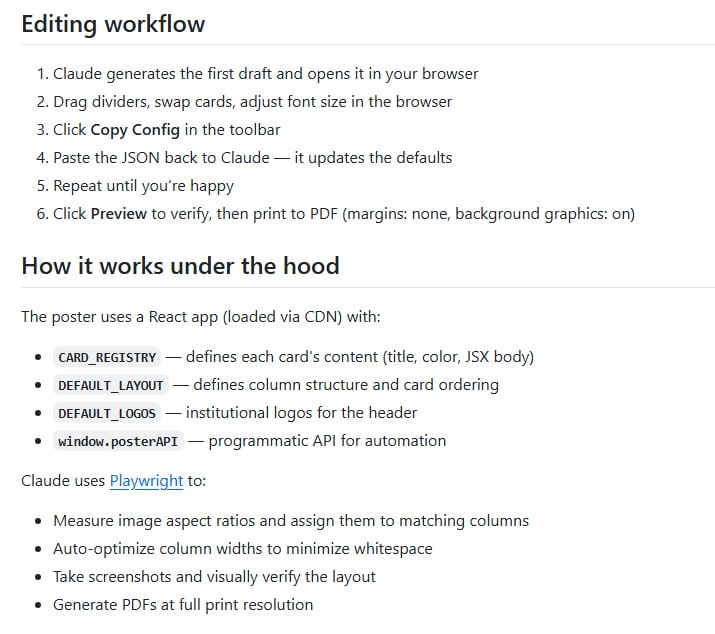Click the "How it works under the hood" heading

tap(180, 266)
